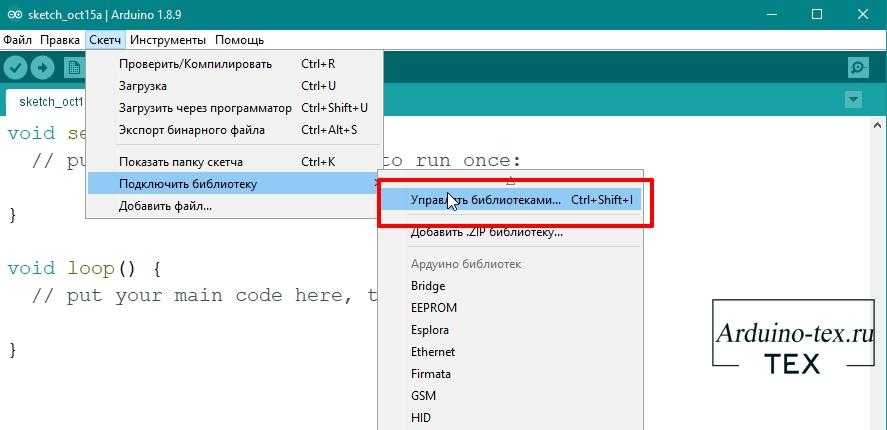Open the Помощь menu
This screenshot has width=887, height=430.
pyautogui.click(x=240, y=40)
